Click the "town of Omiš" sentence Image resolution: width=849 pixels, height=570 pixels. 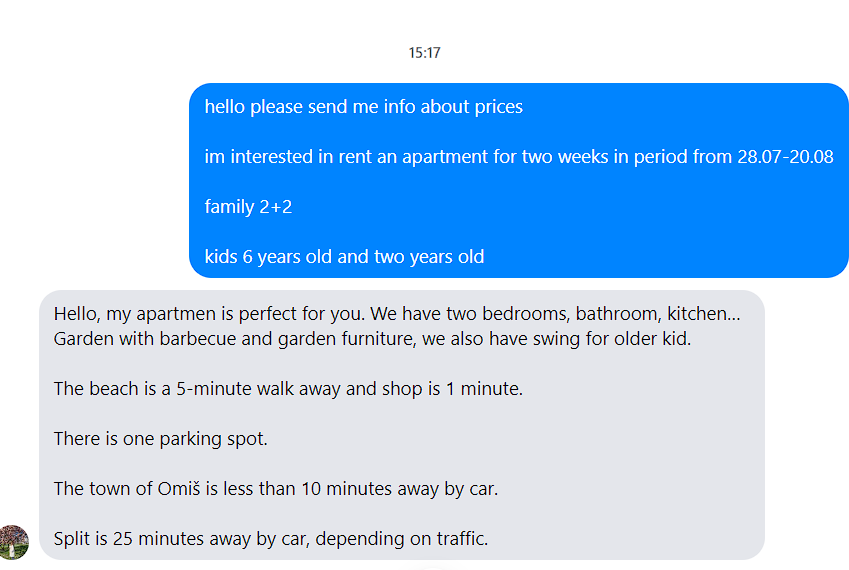pos(276,489)
